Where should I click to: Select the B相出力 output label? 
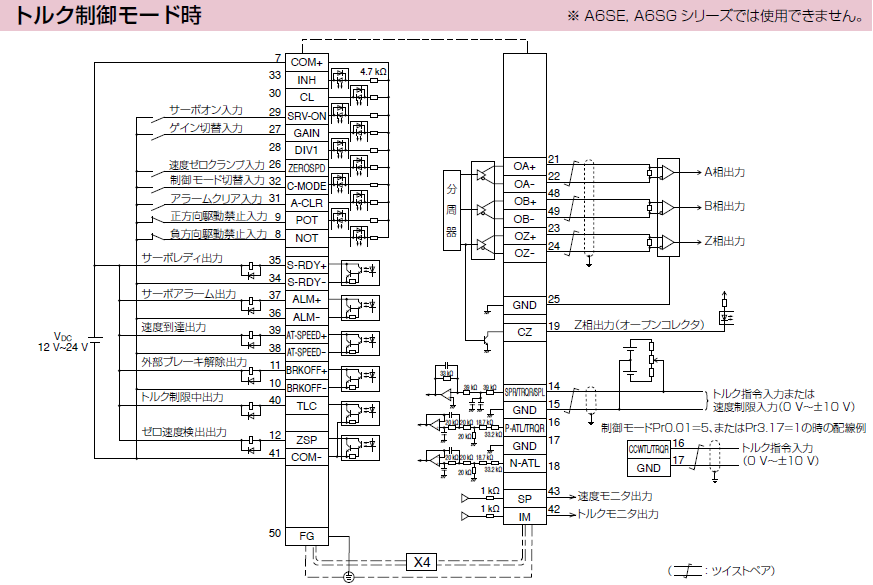click(724, 207)
